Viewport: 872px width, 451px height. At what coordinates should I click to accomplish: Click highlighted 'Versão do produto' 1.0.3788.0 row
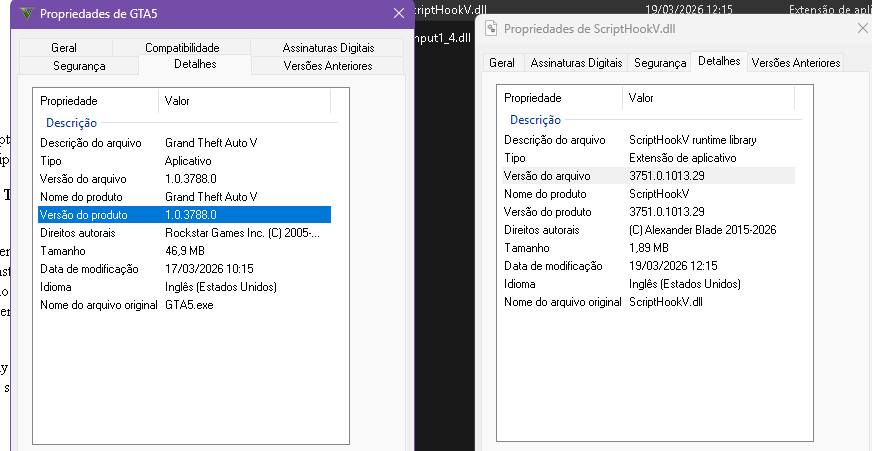click(x=185, y=215)
